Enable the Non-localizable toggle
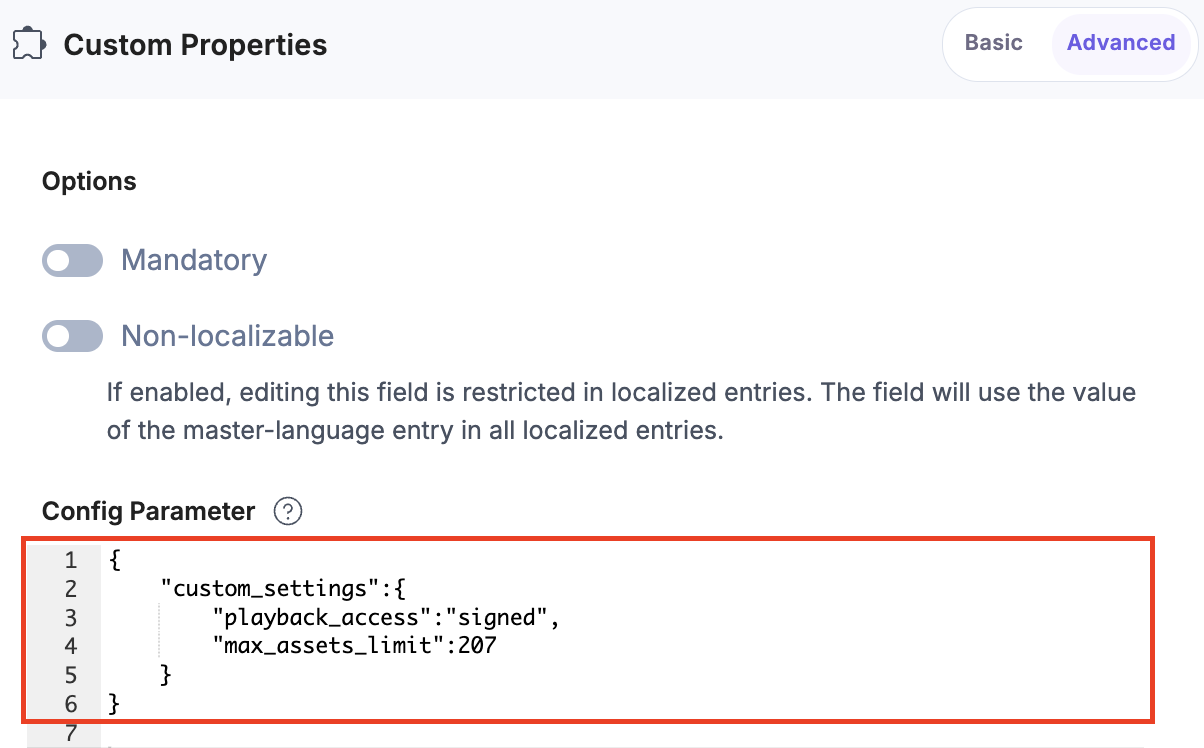1204x748 pixels. tap(72, 336)
